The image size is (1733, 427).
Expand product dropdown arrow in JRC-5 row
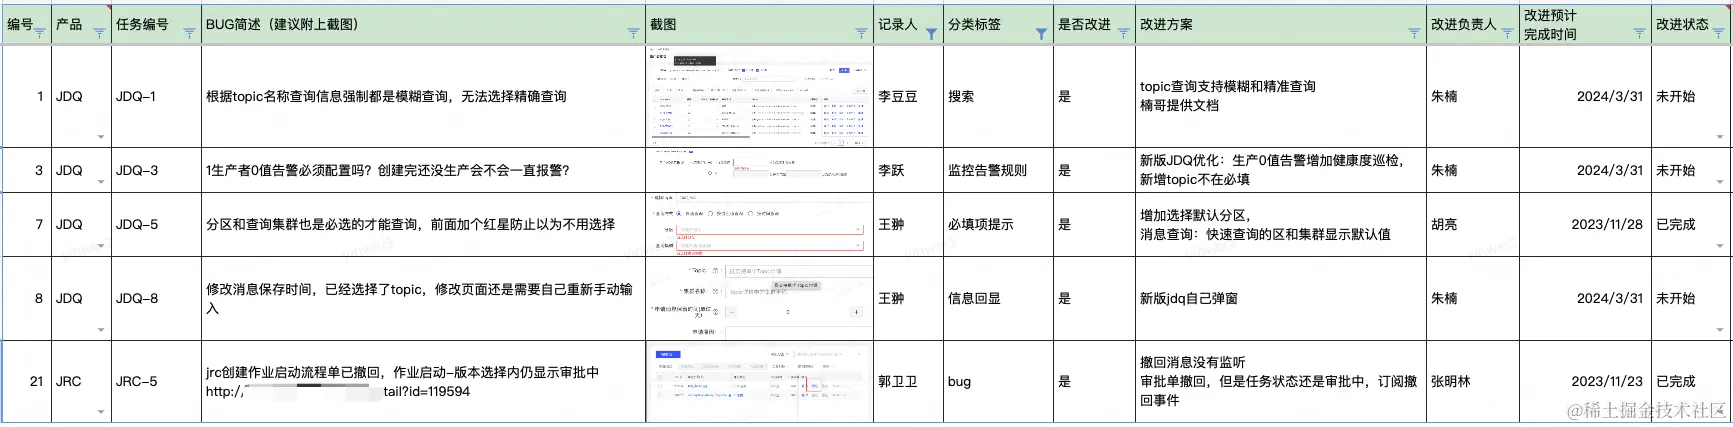coord(101,412)
